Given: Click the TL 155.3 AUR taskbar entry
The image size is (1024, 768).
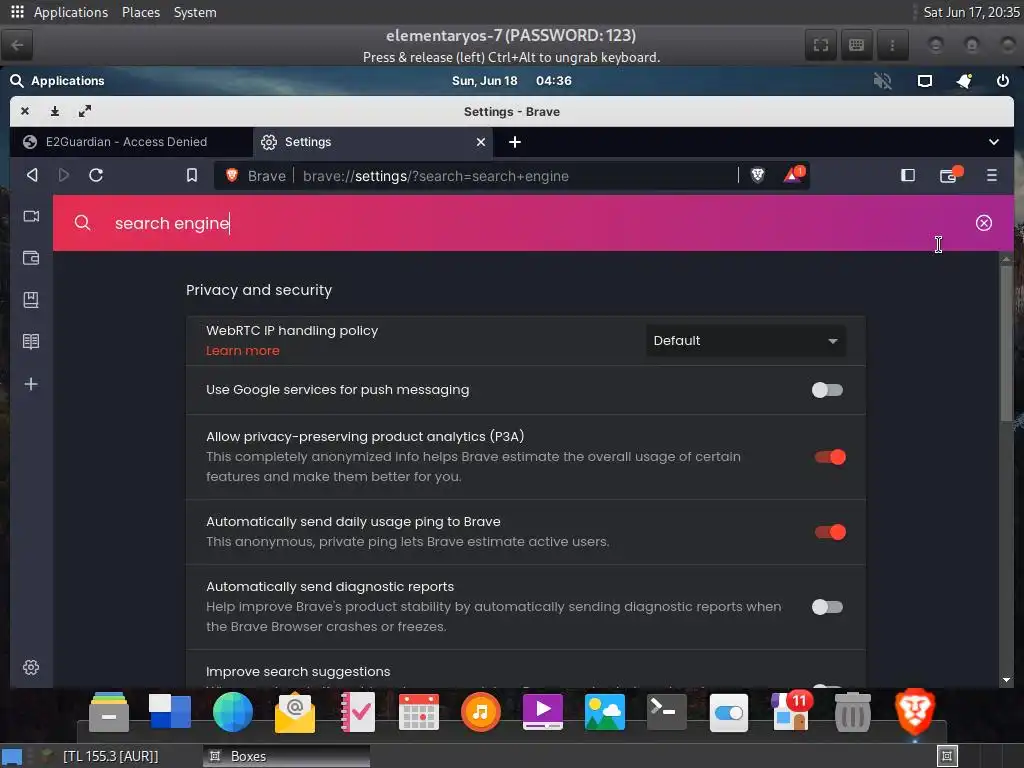Looking at the screenshot, I should click(110, 756).
